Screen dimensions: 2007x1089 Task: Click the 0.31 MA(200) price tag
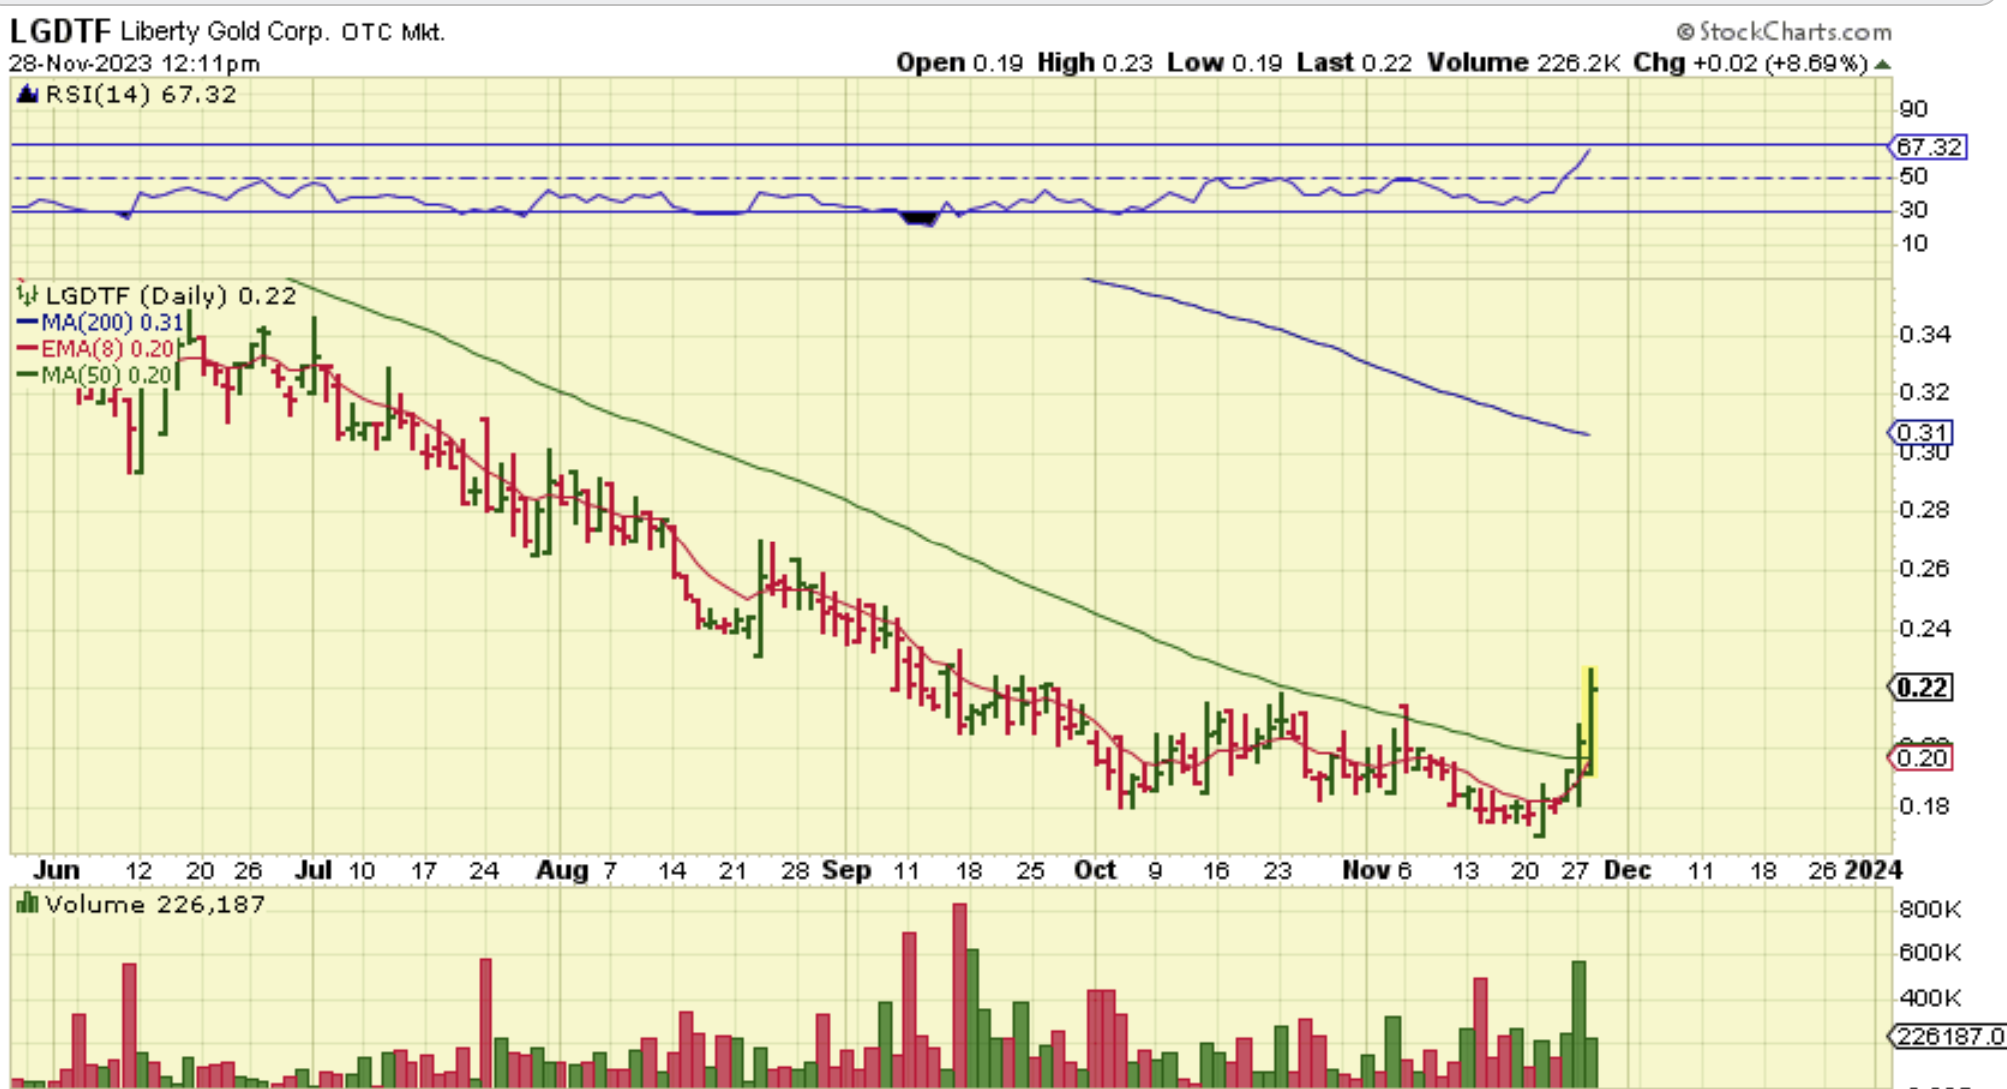point(1922,433)
